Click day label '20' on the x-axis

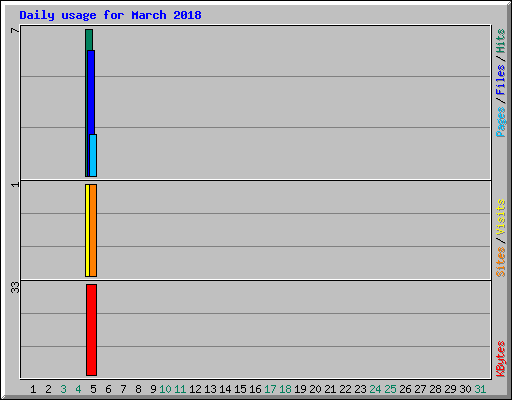[x=315, y=389]
